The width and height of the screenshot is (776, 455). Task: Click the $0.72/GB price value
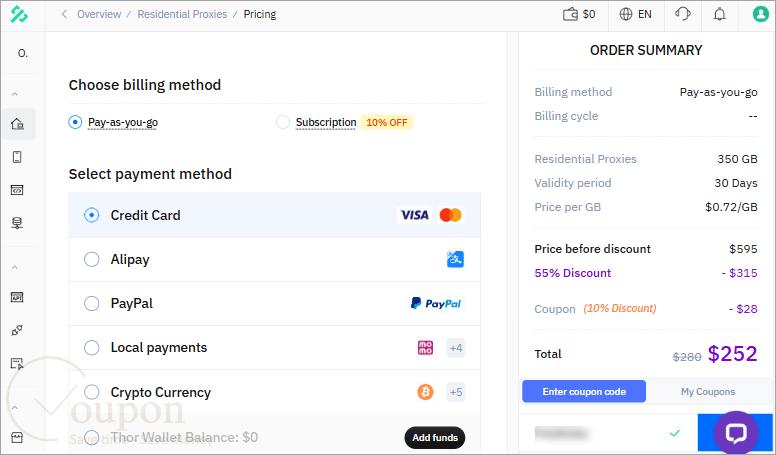[x=731, y=207]
